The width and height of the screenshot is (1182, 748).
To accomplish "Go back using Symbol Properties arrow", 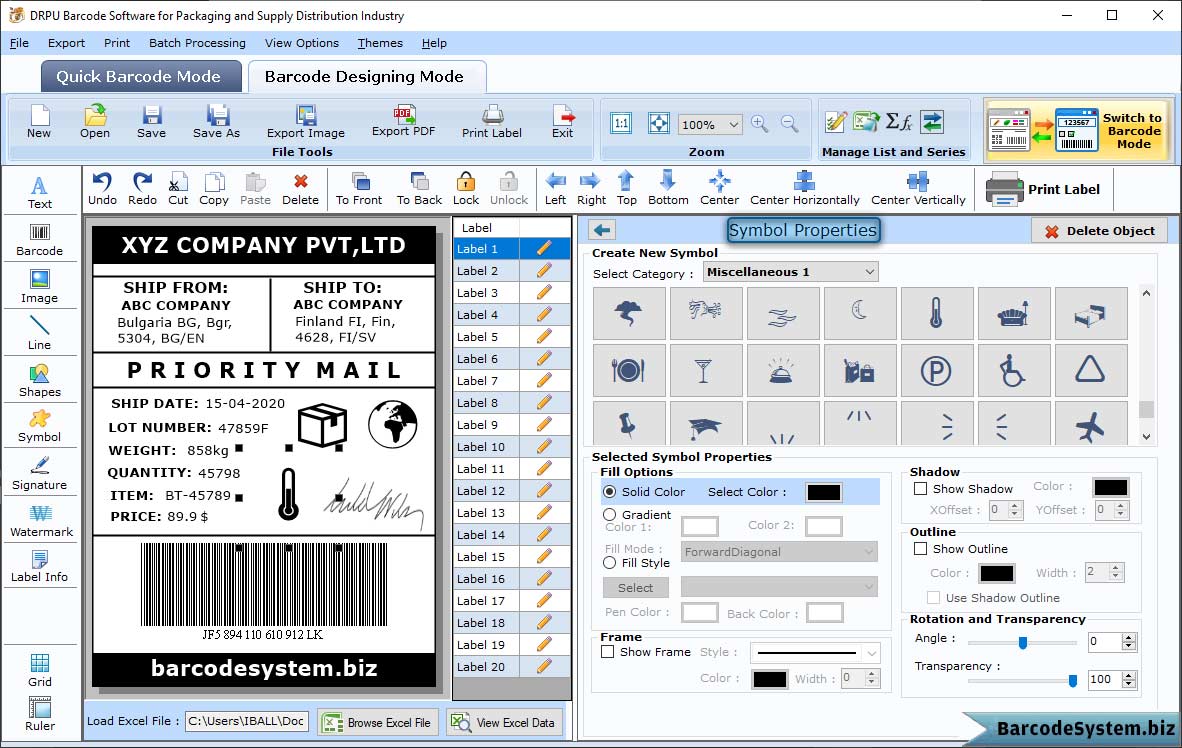I will tap(602, 230).
